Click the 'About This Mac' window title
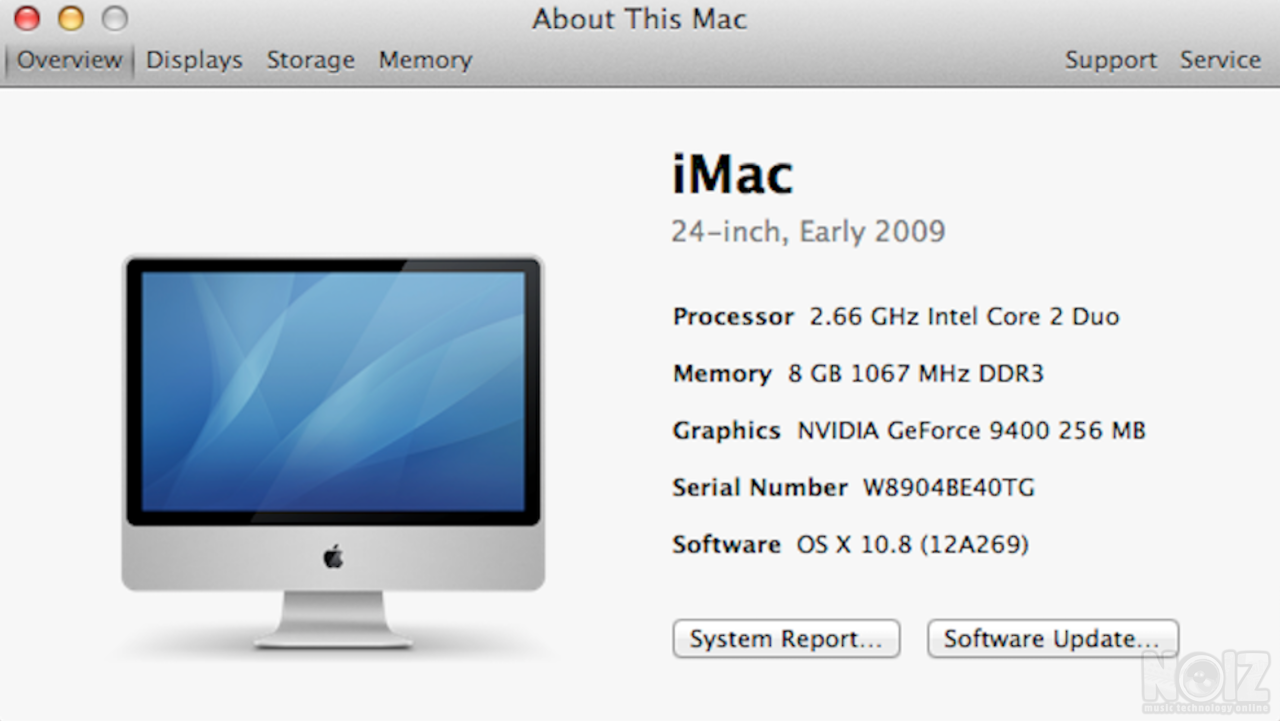 pyautogui.click(x=640, y=18)
